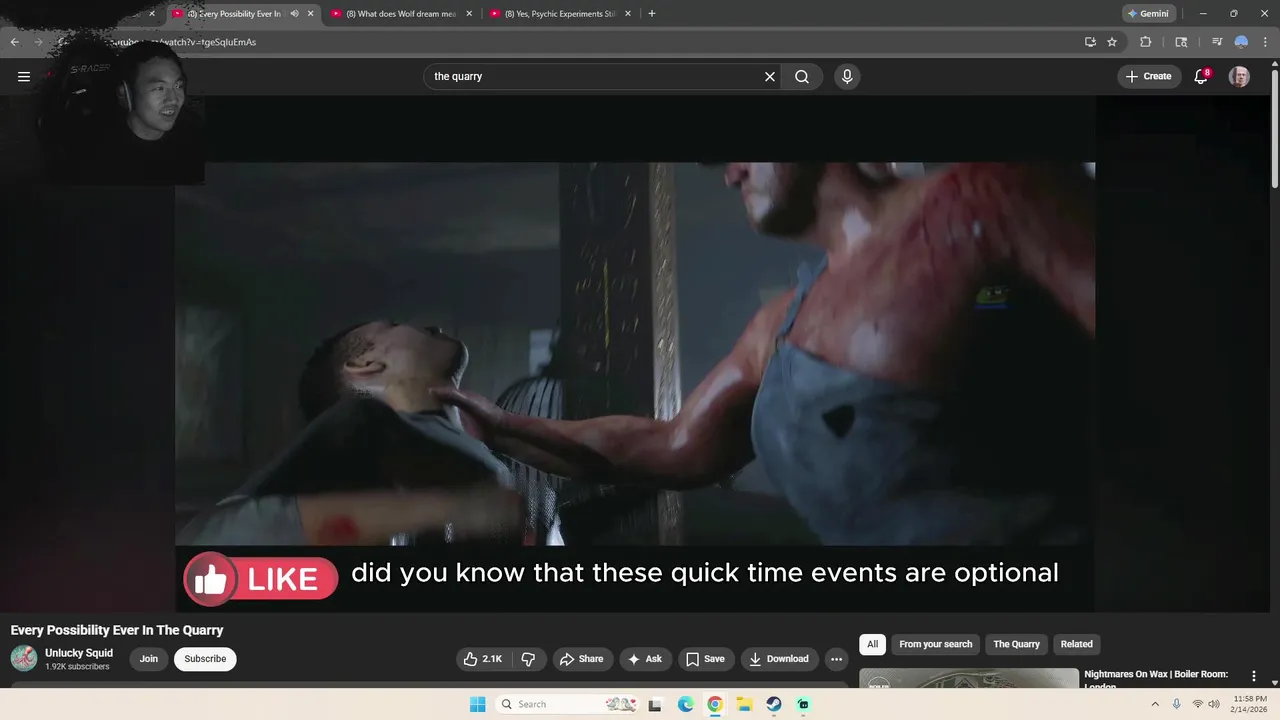Select the 'All' filter chip

pyautogui.click(x=872, y=644)
